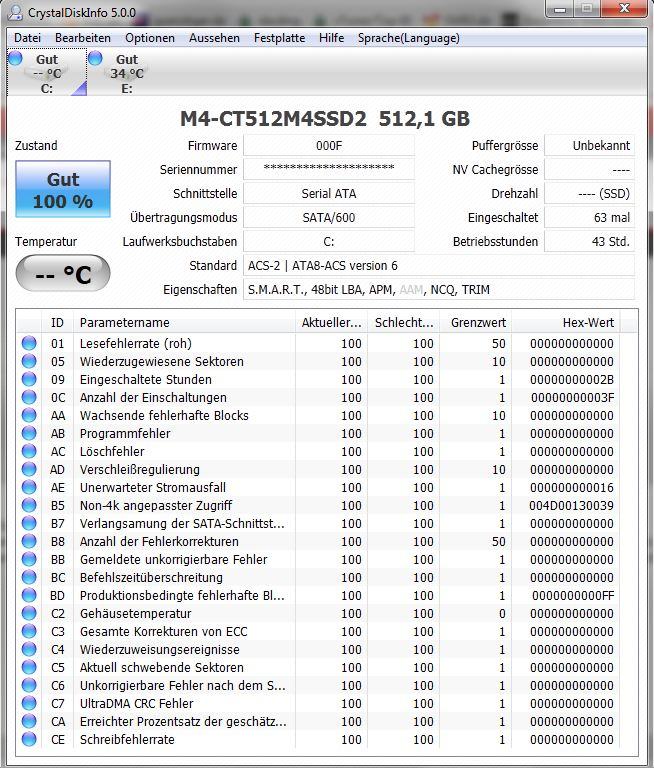Select row Unkorrigierbare Fehler nach dem S...

327,685
